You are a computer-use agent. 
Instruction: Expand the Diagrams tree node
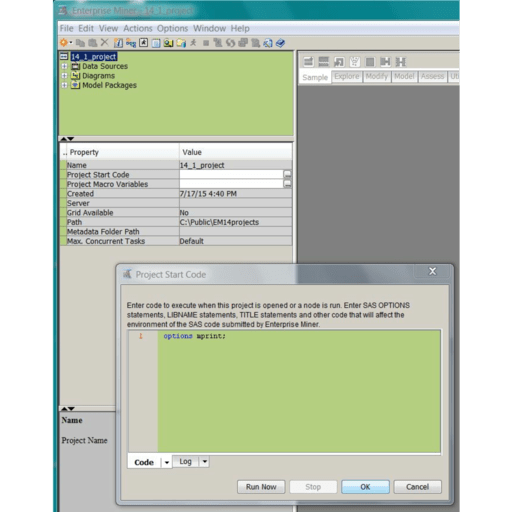click(64, 76)
